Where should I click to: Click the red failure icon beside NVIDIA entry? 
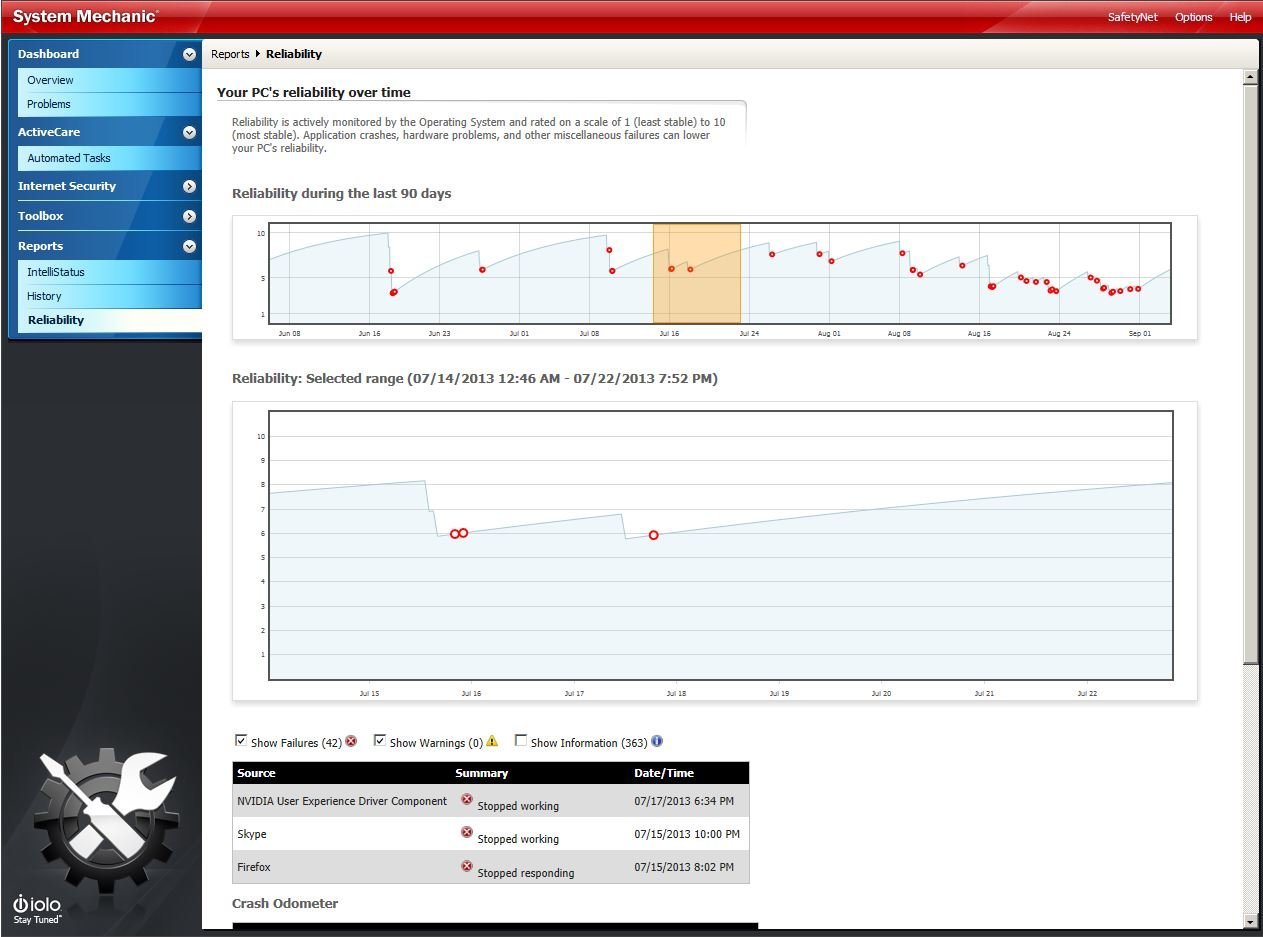coord(467,799)
